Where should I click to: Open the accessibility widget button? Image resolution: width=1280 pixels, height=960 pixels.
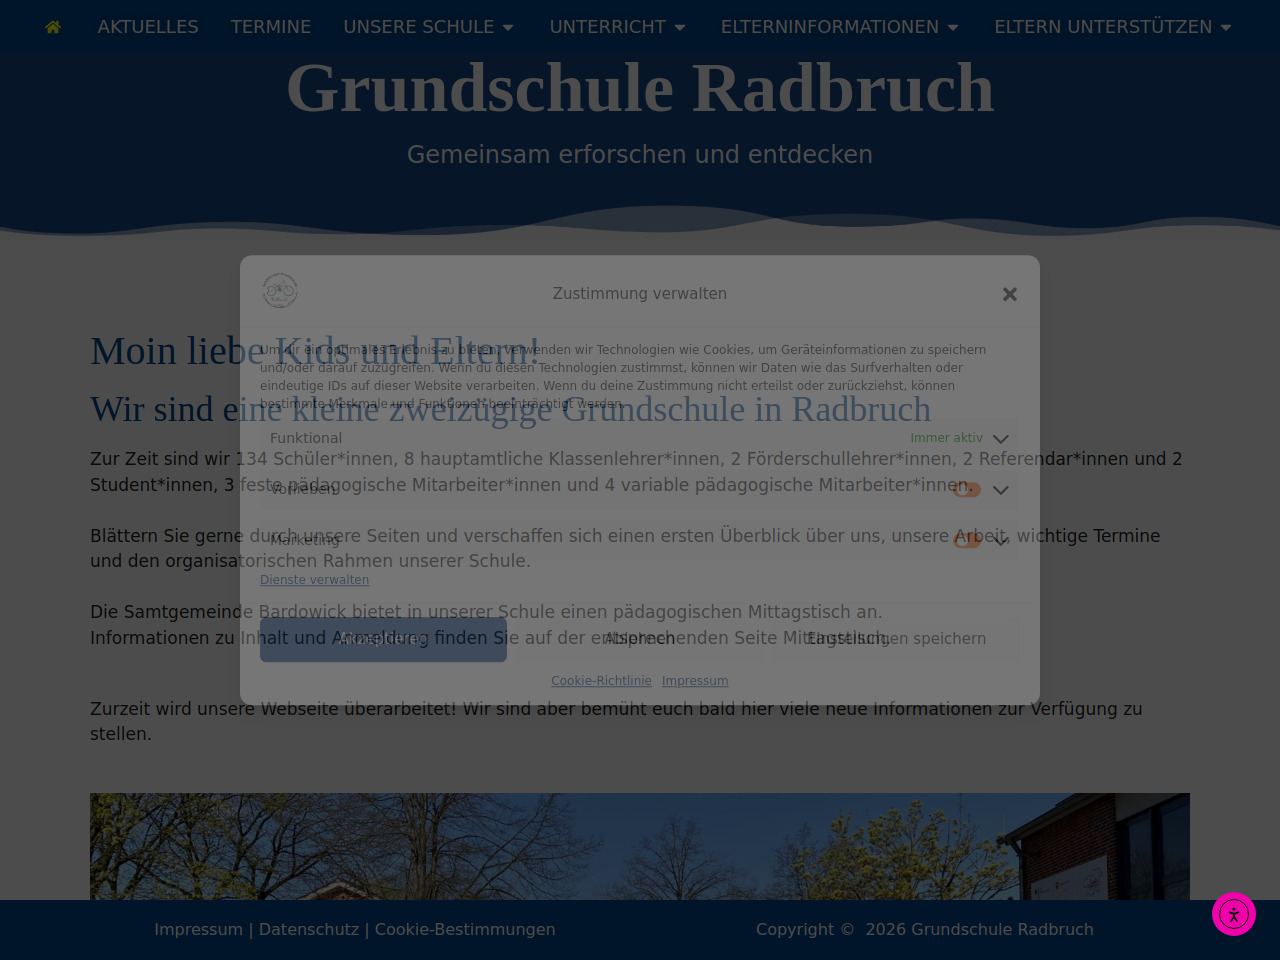tap(1234, 914)
